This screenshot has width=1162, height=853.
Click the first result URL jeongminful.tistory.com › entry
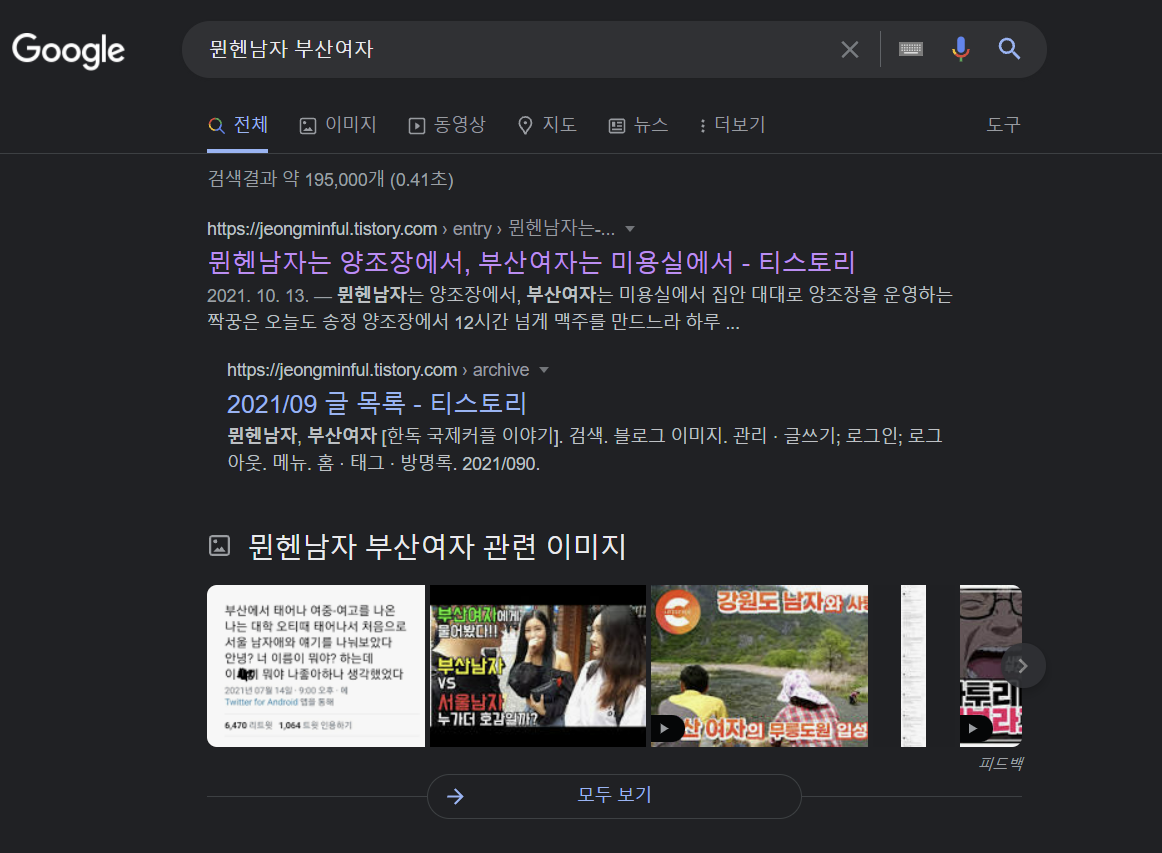(411, 229)
